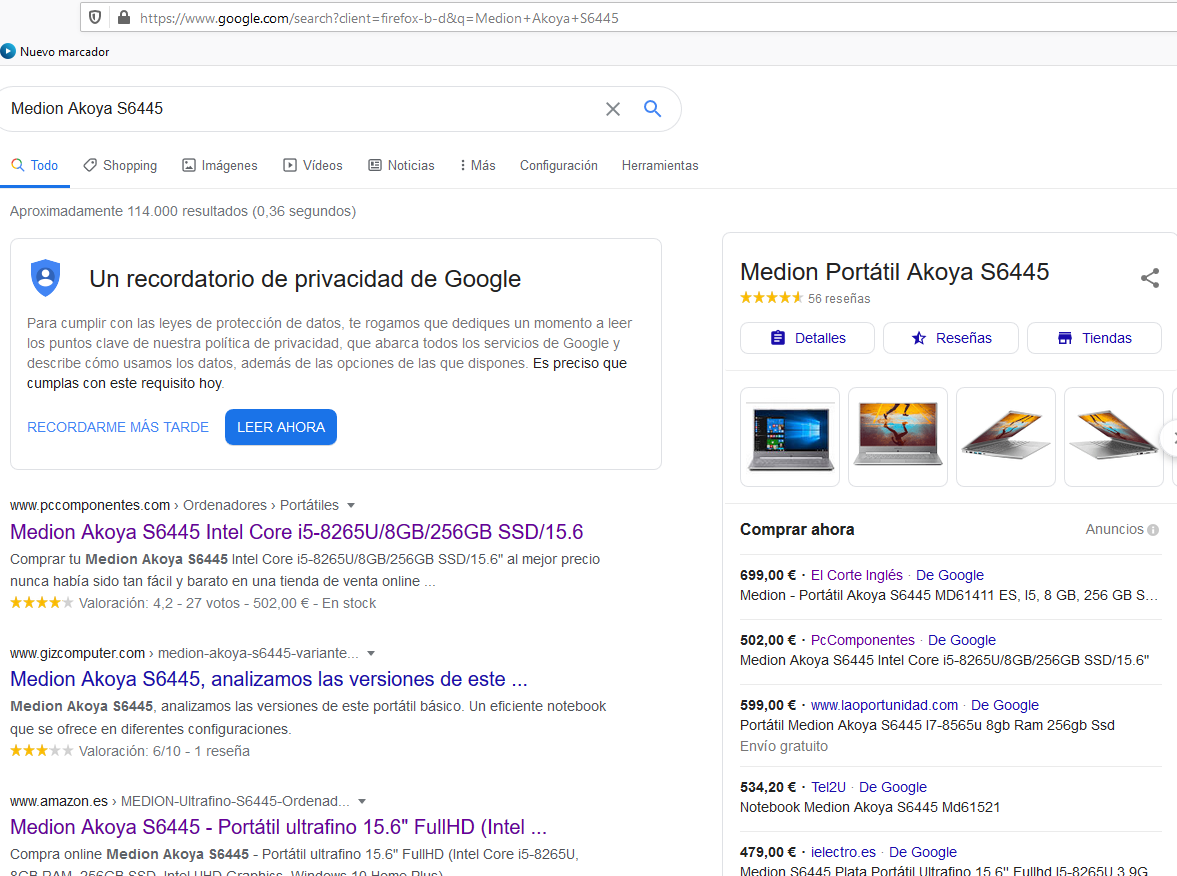1177x876 pixels.
Task: Open Tel2U store link
Action: pos(828,787)
